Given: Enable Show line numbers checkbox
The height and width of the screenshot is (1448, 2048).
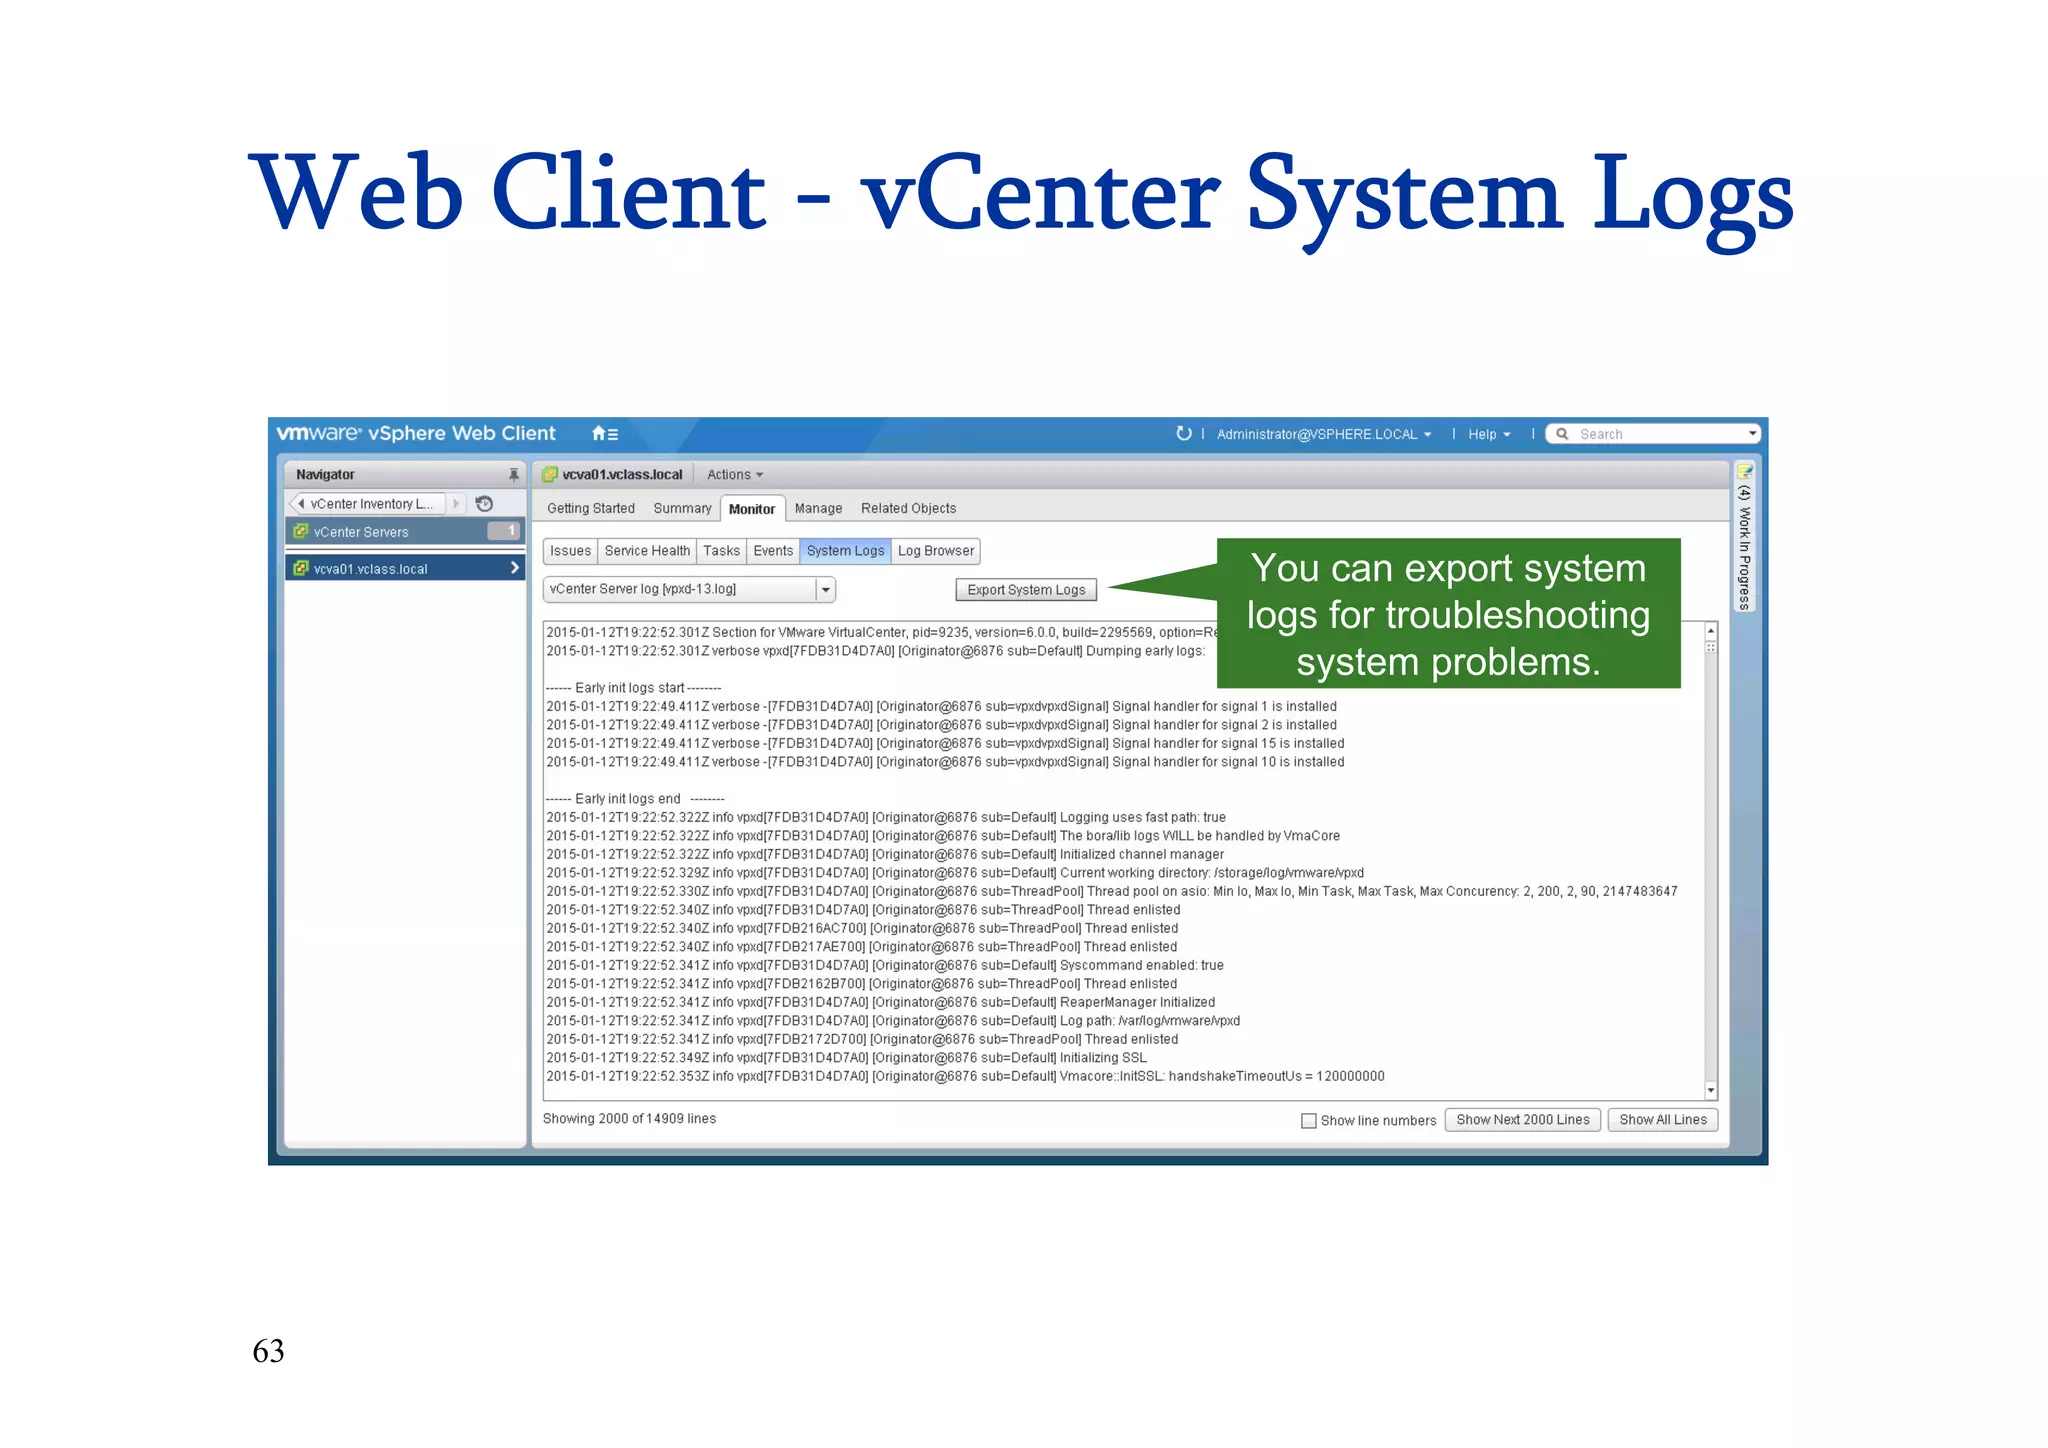Looking at the screenshot, I should tap(1308, 1121).
